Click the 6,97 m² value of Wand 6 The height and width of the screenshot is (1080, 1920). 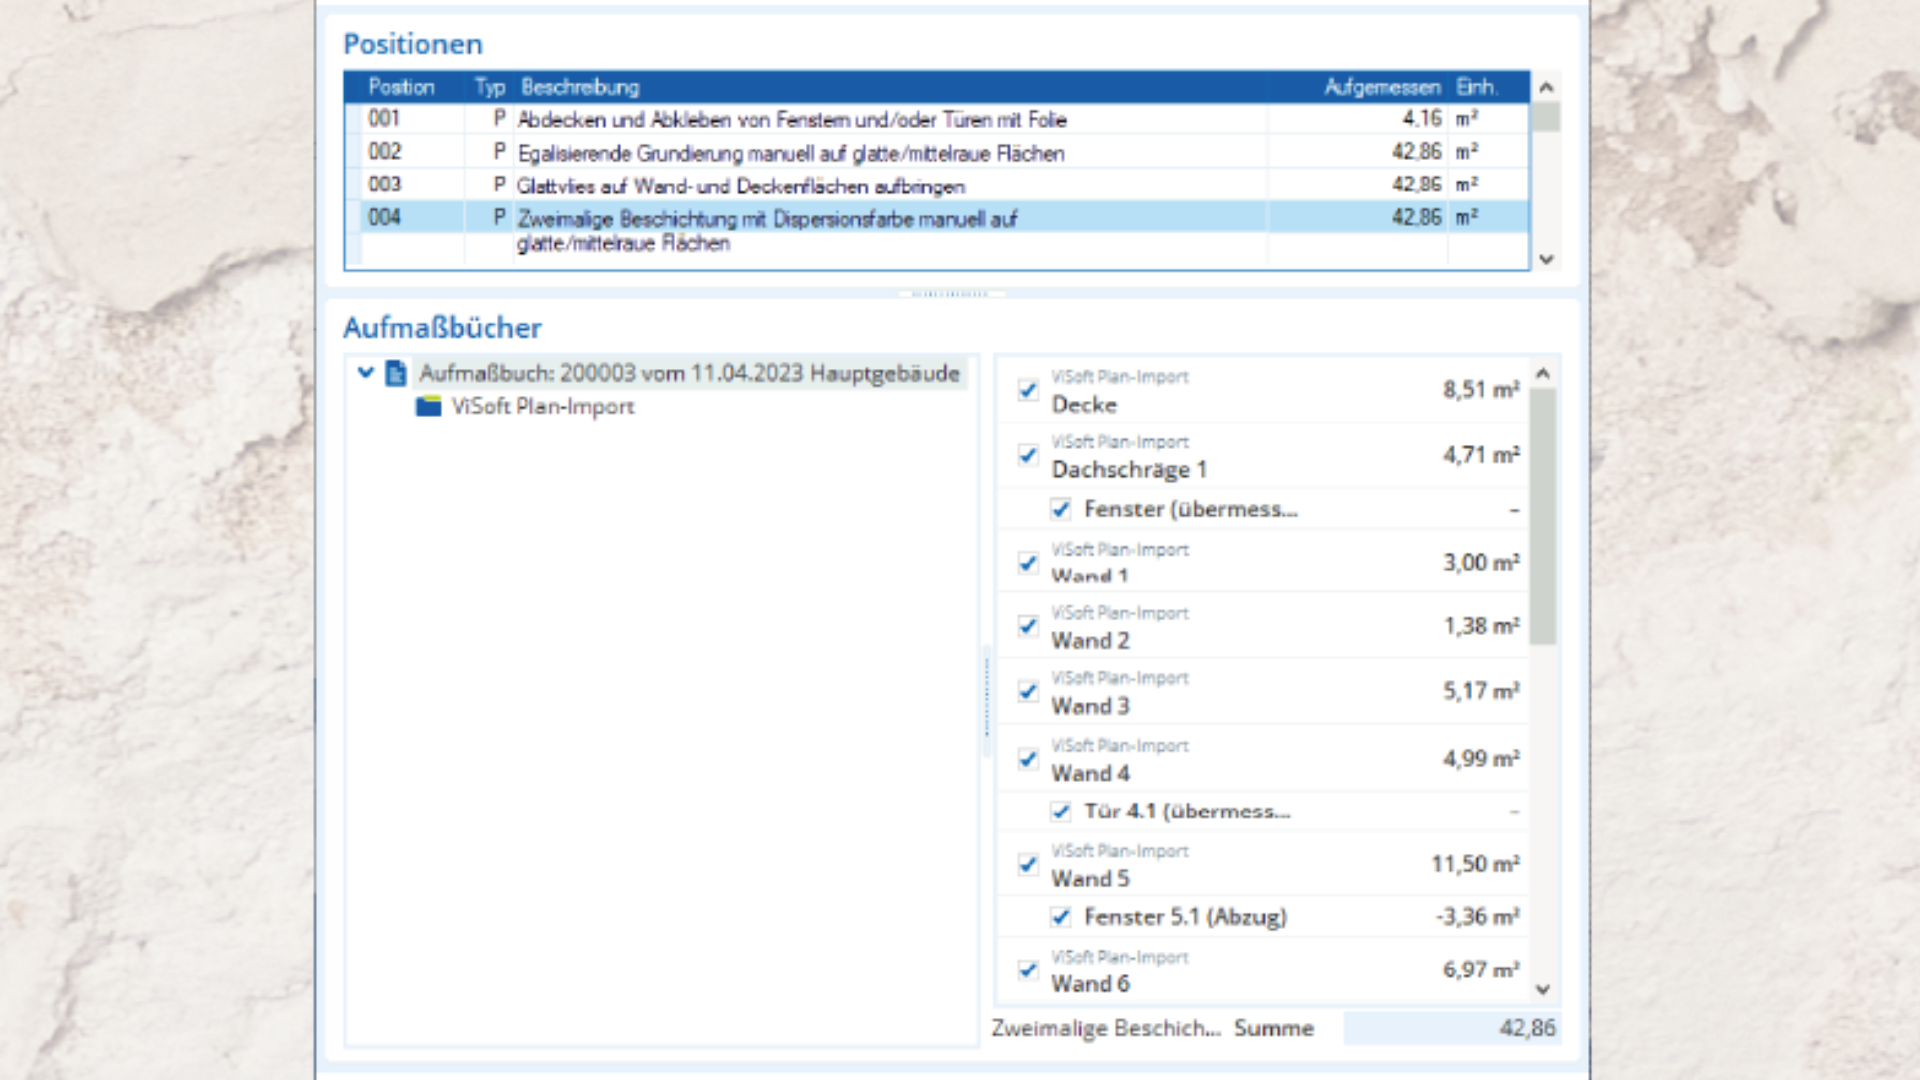coord(1481,970)
